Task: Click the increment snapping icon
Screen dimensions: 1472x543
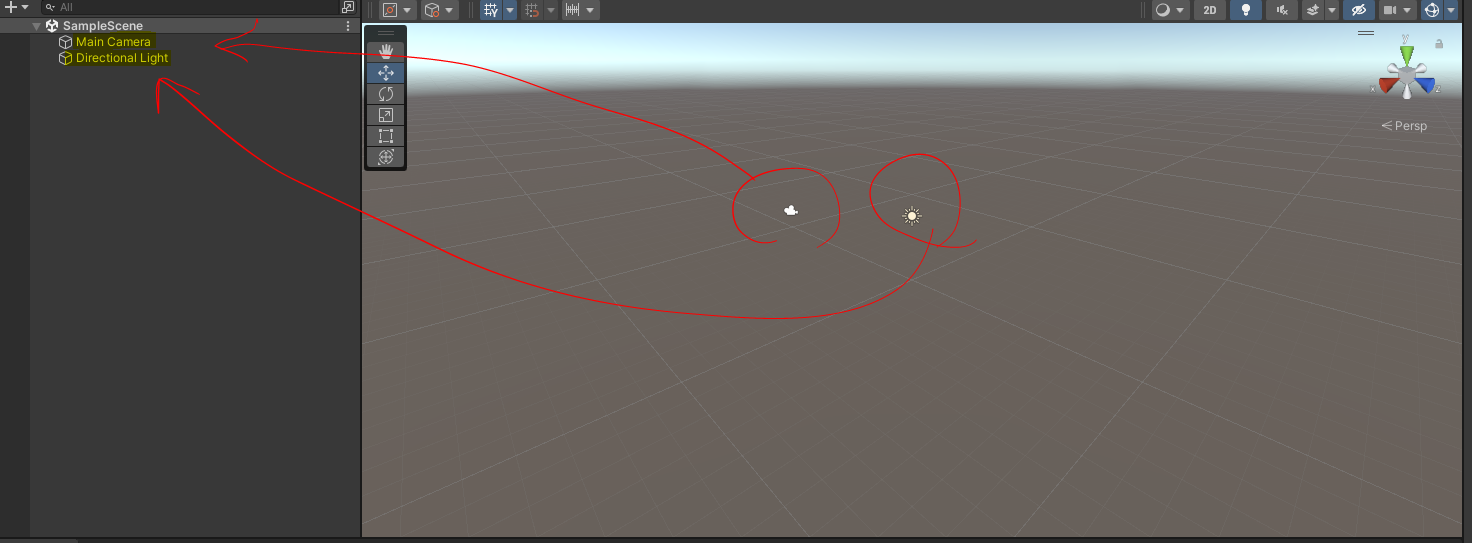Action: pos(573,10)
